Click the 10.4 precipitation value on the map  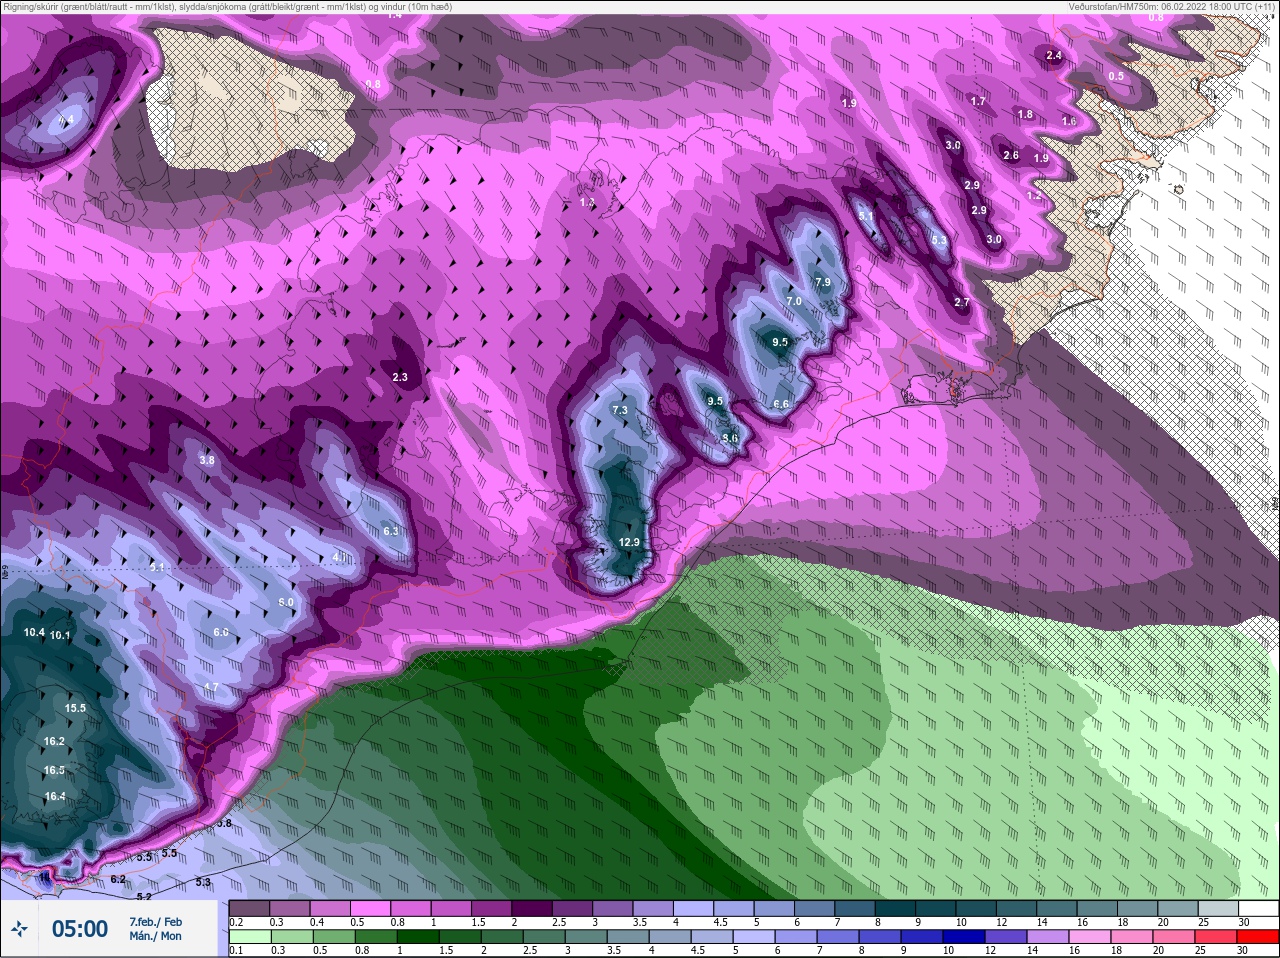point(34,632)
